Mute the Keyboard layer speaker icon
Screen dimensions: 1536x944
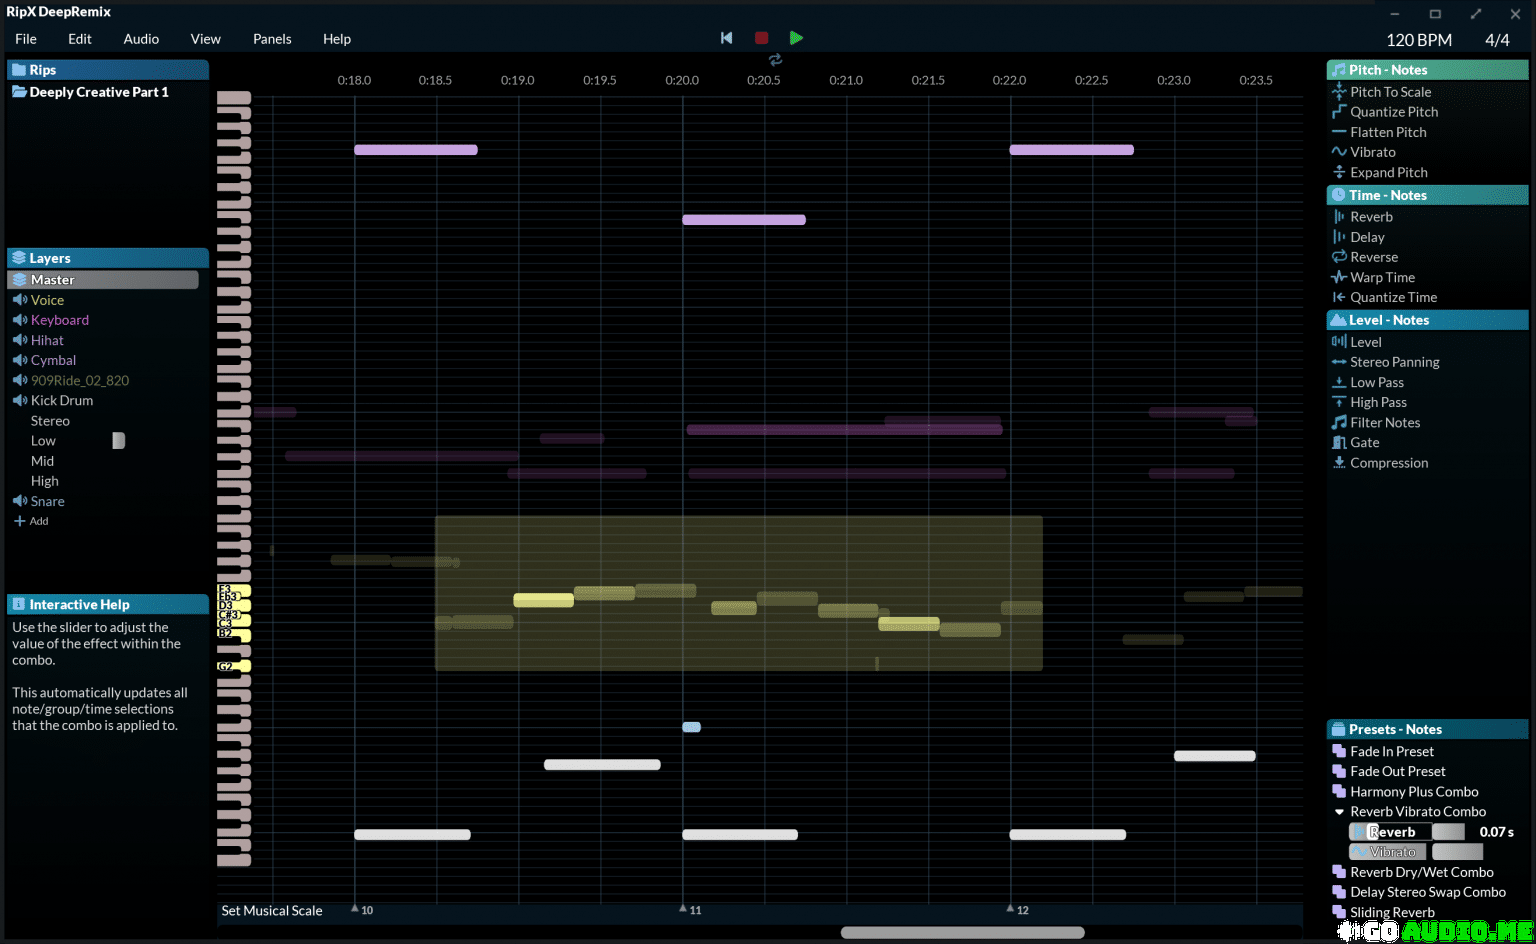pyautogui.click(x=19, y=320)
